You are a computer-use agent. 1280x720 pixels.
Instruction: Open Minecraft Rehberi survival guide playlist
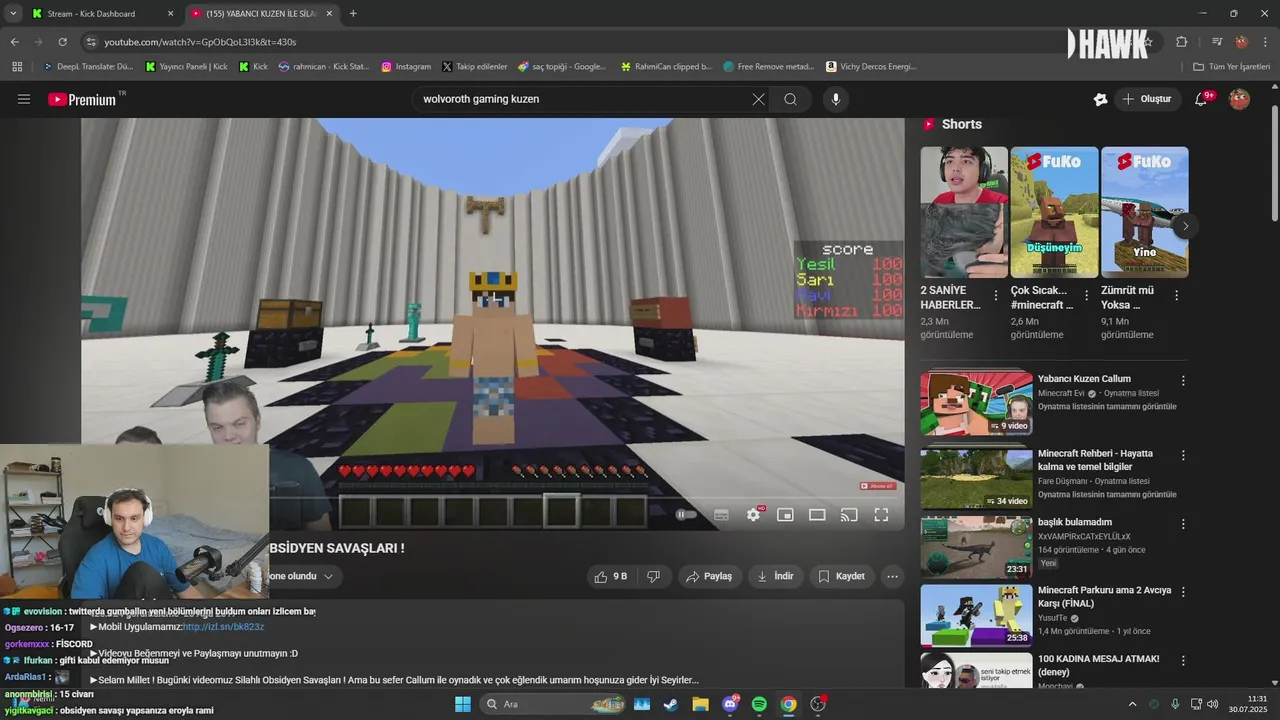tap(976, 477)
